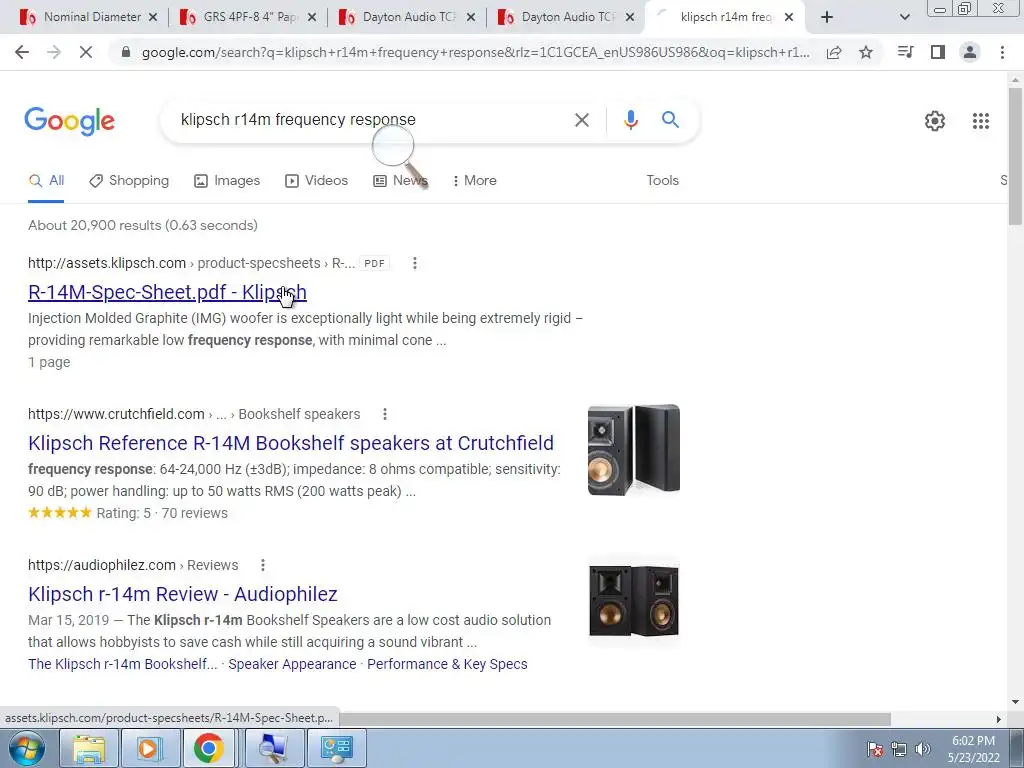Select the All results tab
Image resolution: width=1024 pixels, height=768 pixels.
tap(46, 181)
